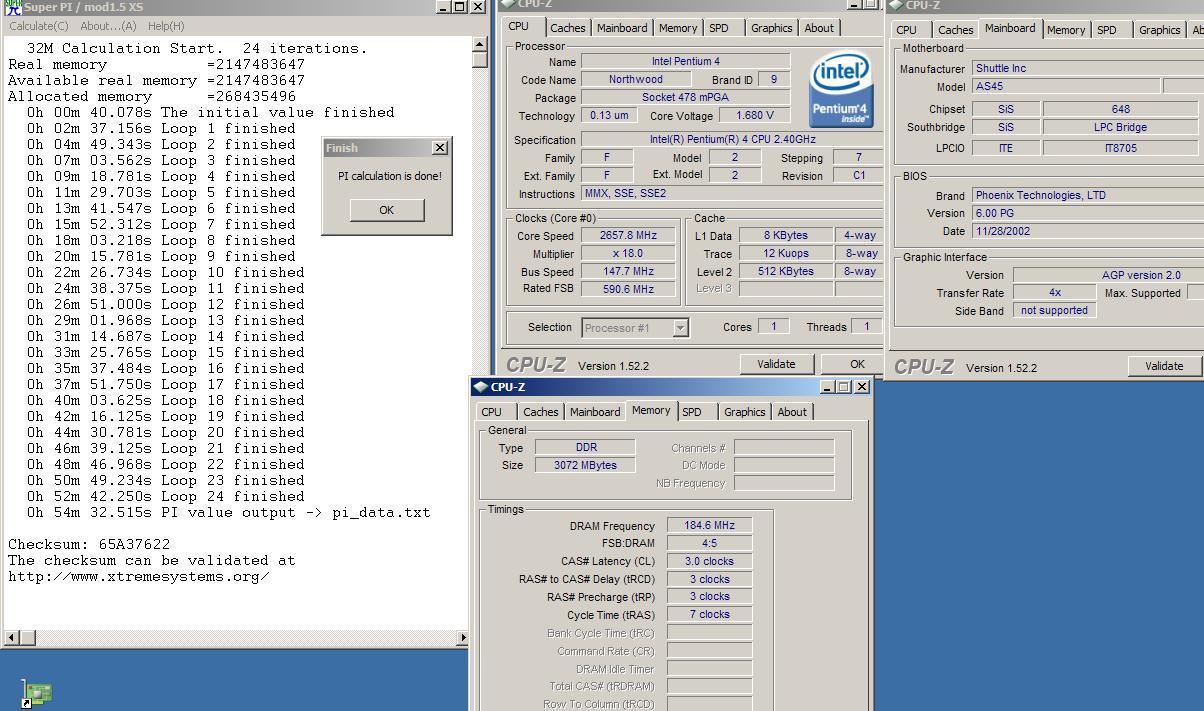This screenshot has width=1204, height=711.
Task: Click the CAS# Latency 3.0 clocks value
Action: point(709,561)
